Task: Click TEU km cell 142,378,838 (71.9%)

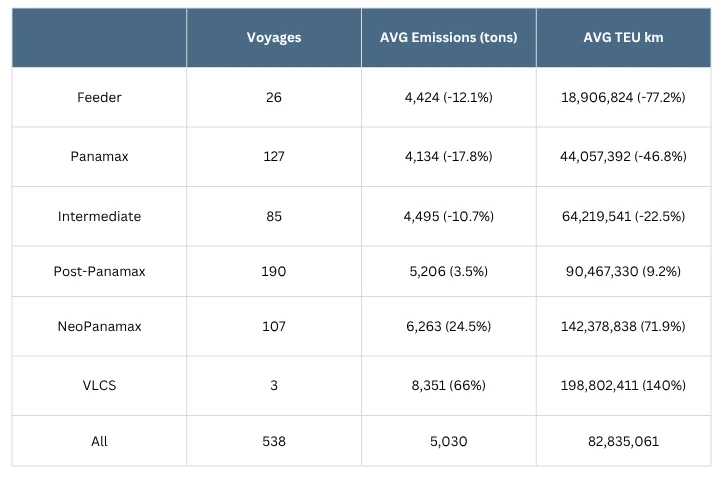Action: [623, 326]
